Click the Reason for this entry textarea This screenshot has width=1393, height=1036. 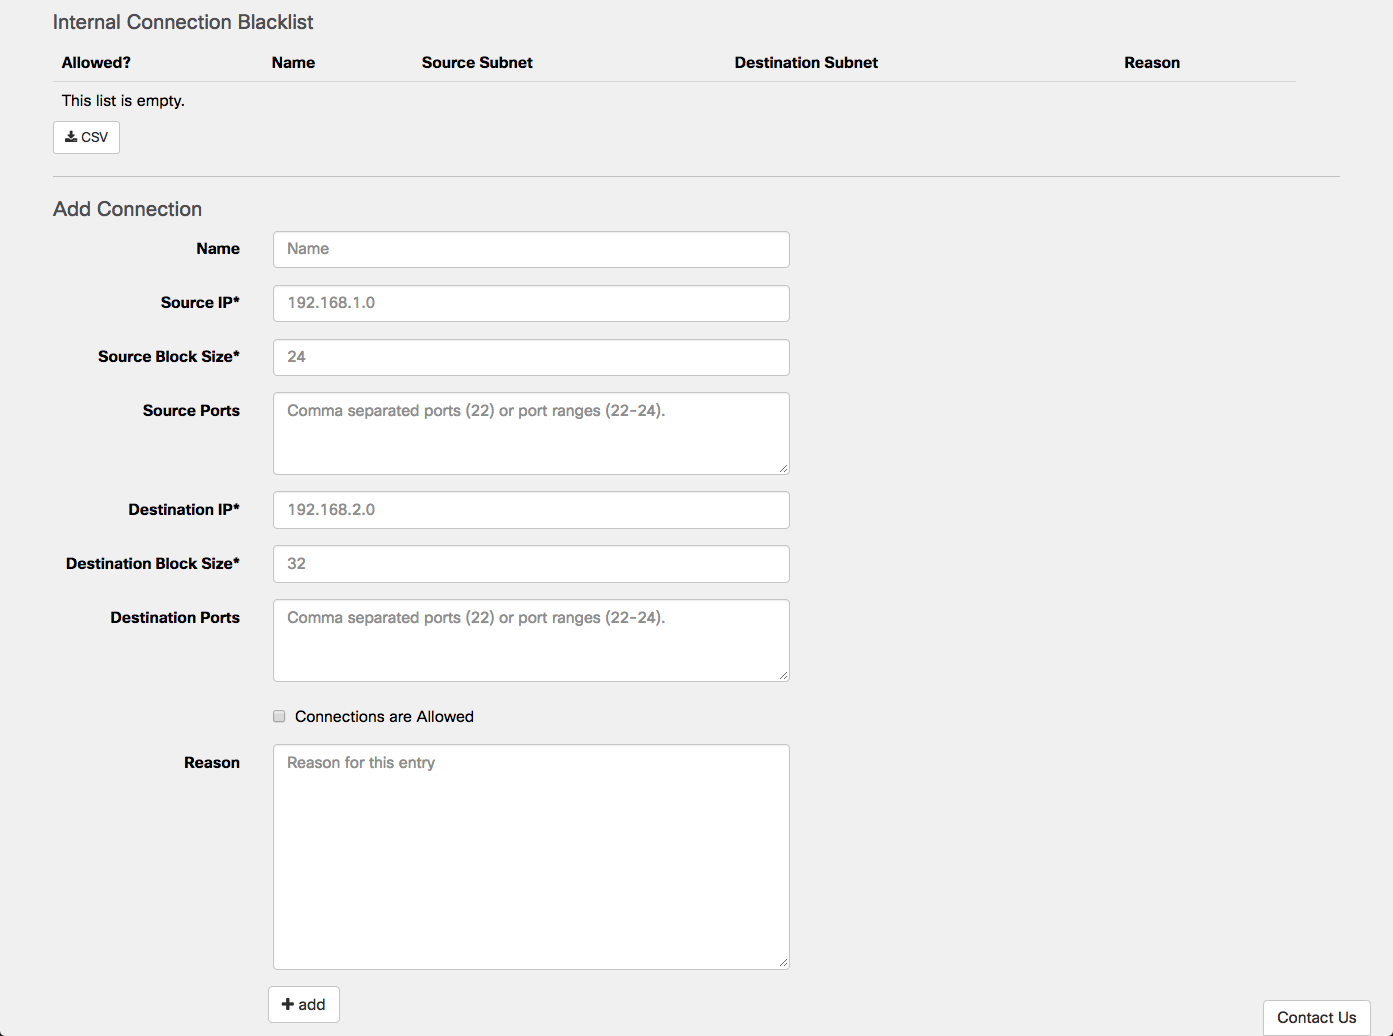pyautogui.click(x=530, y=856)
